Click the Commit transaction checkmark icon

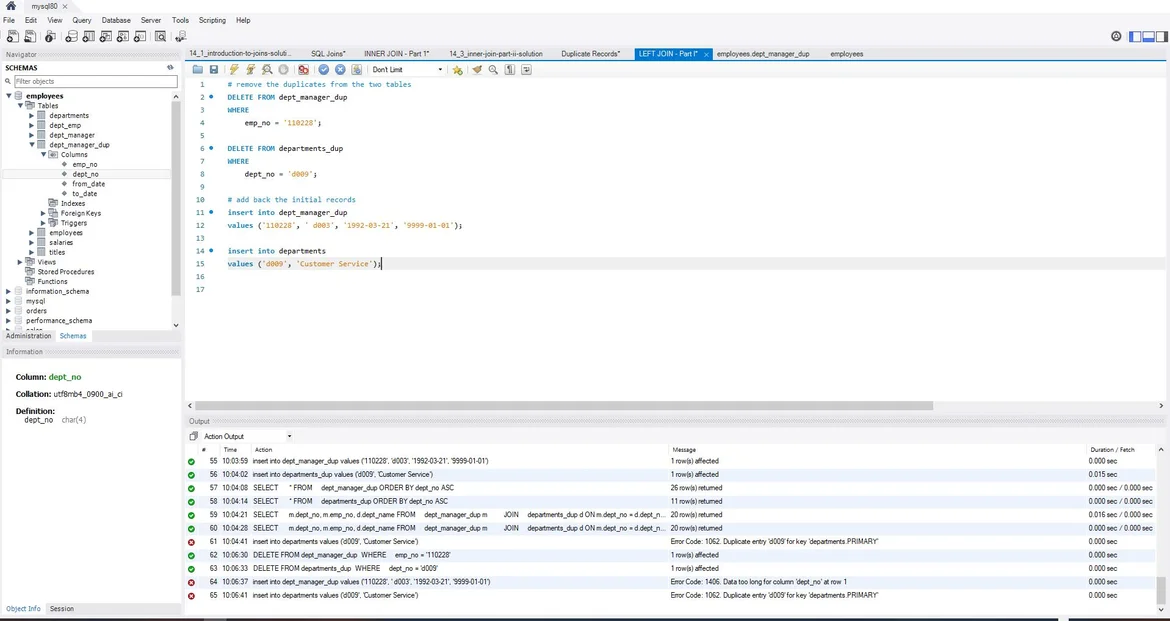pyautogui.click(x=323, y=70)
